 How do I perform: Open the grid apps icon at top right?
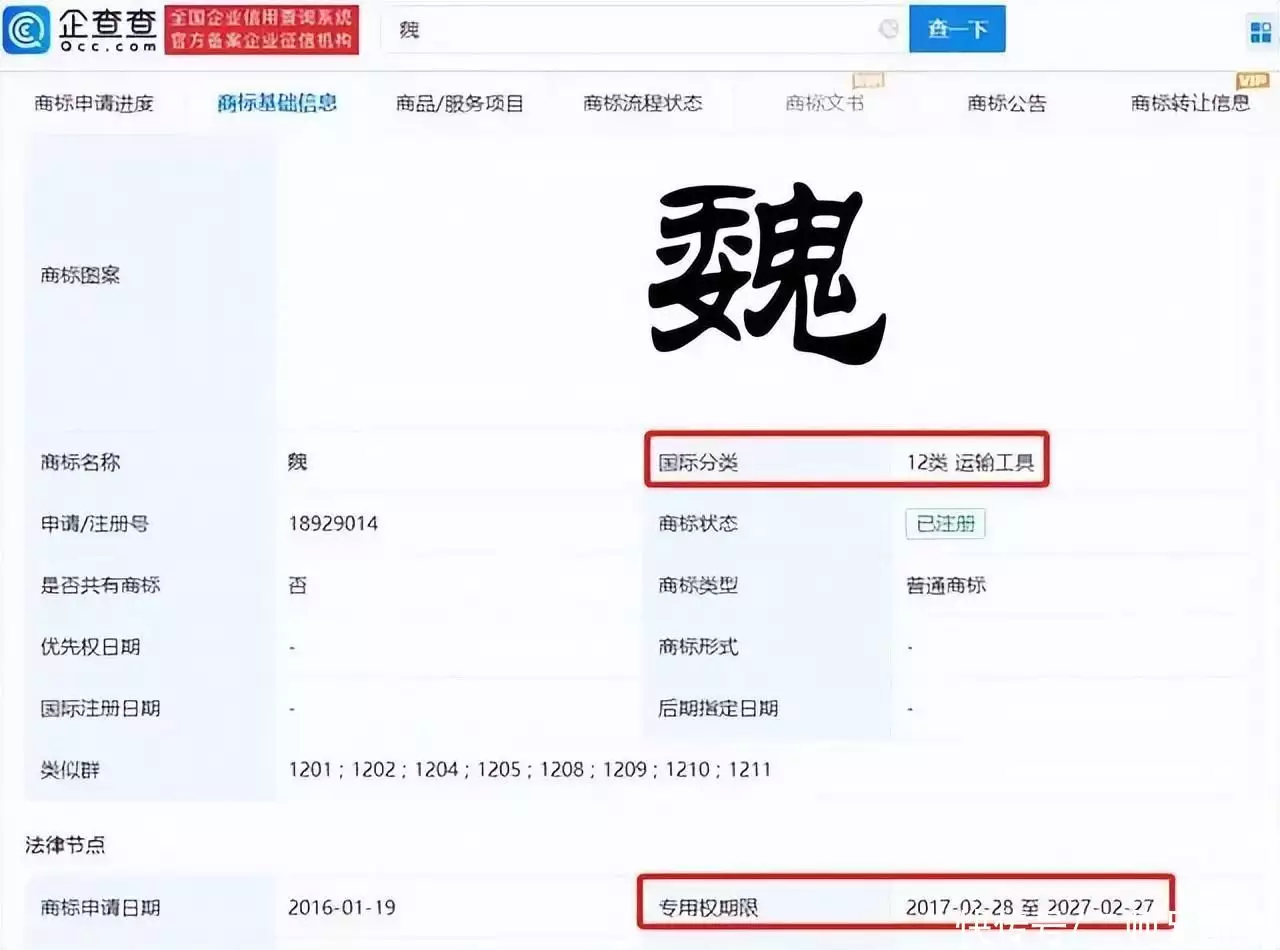[x=1260, y=31]
